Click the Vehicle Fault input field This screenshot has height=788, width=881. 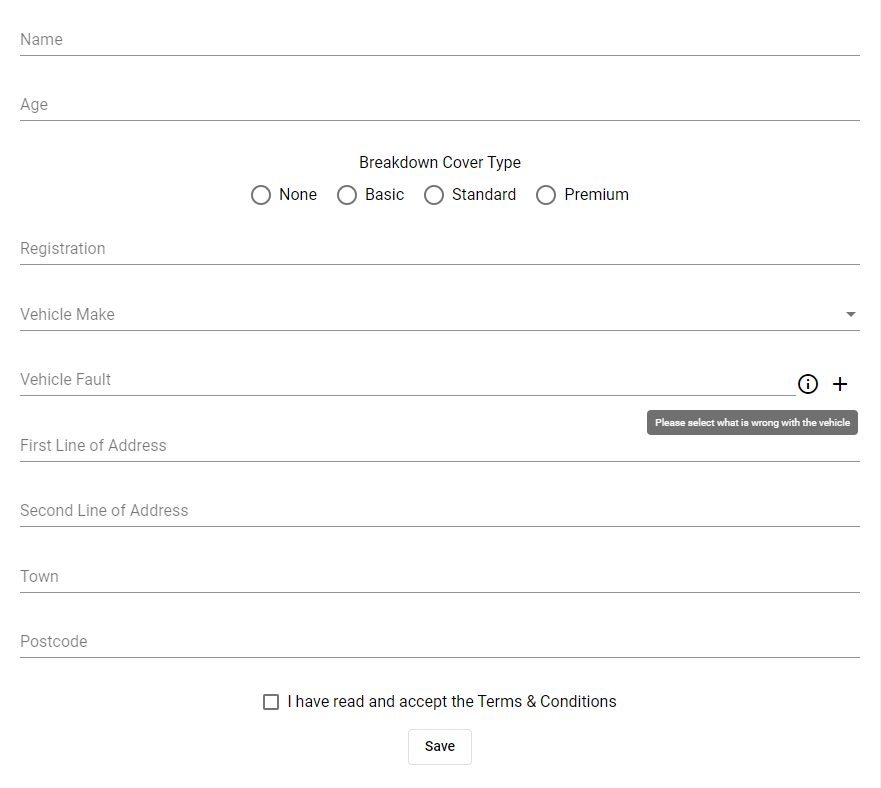408,380
